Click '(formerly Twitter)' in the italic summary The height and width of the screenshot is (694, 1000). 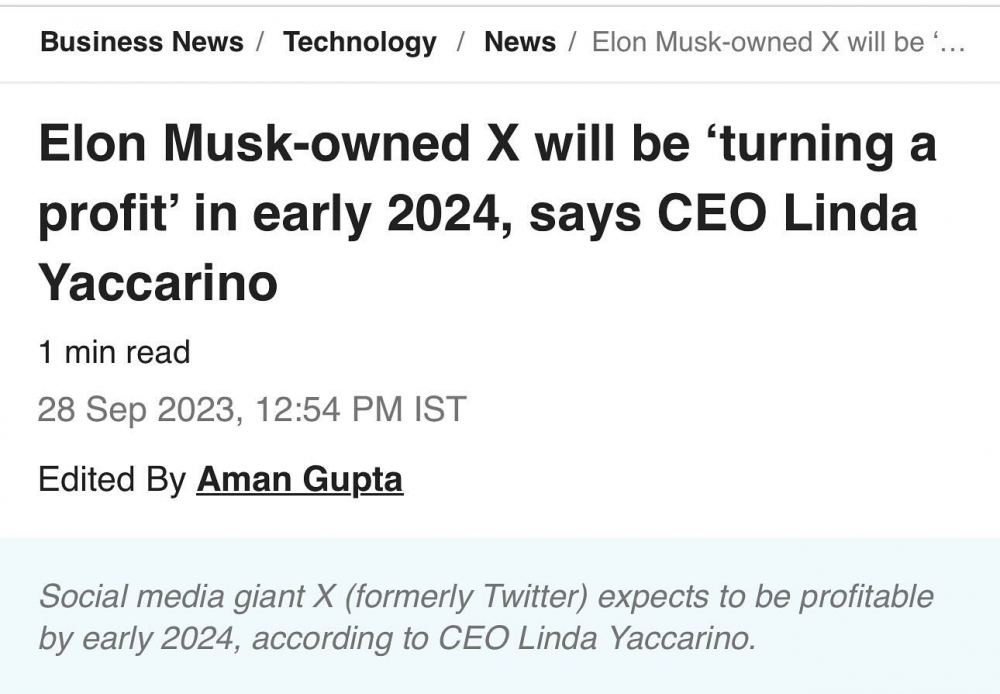click(465, 596)
